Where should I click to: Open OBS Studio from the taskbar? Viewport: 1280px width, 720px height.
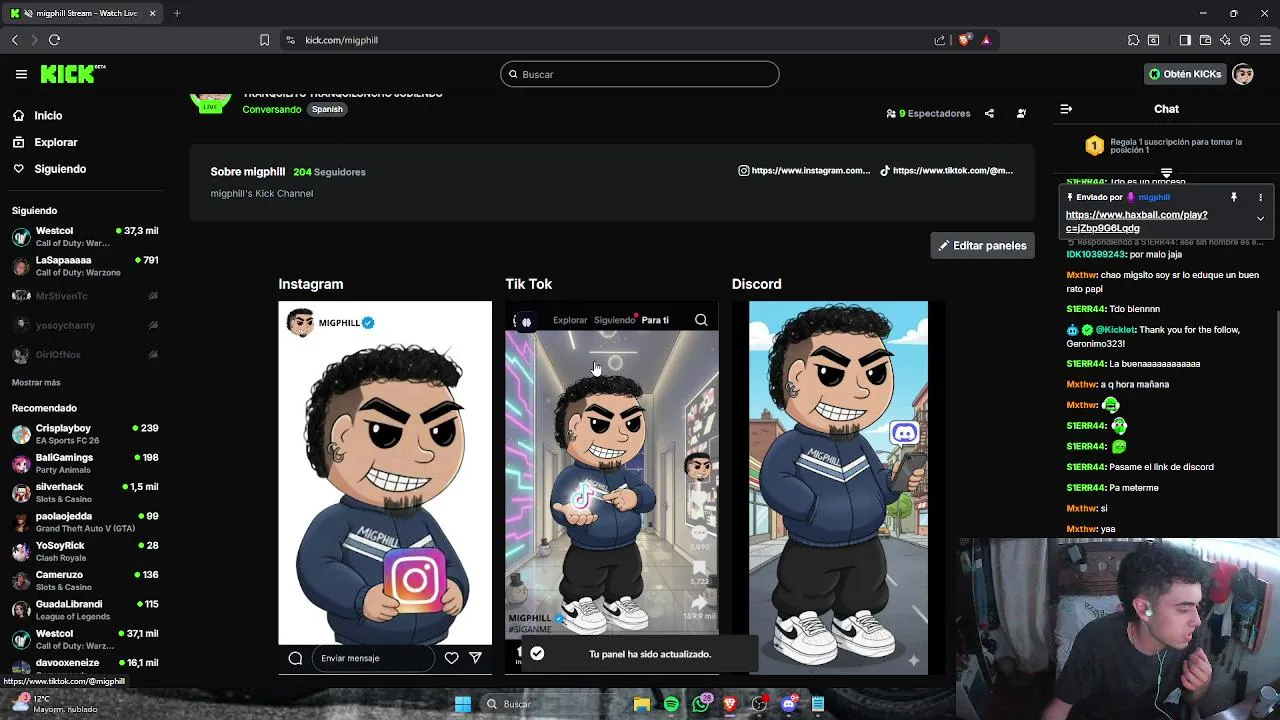tap(759, 704)
